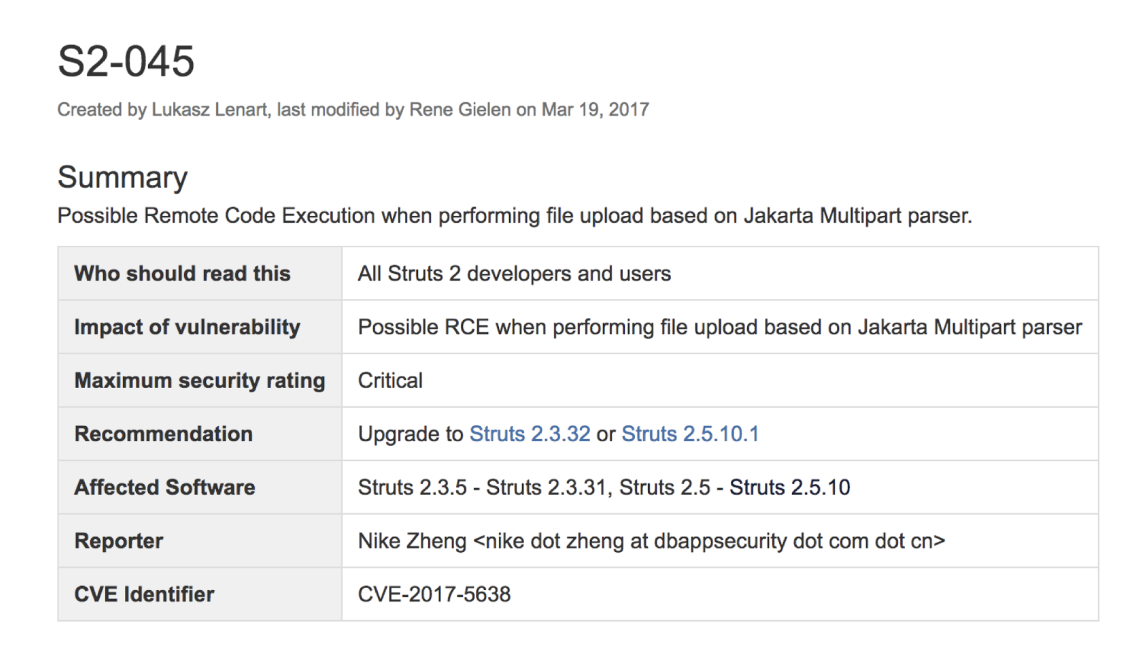
Task: Click the Nike Zheng reporter email text
Action: 652,541
